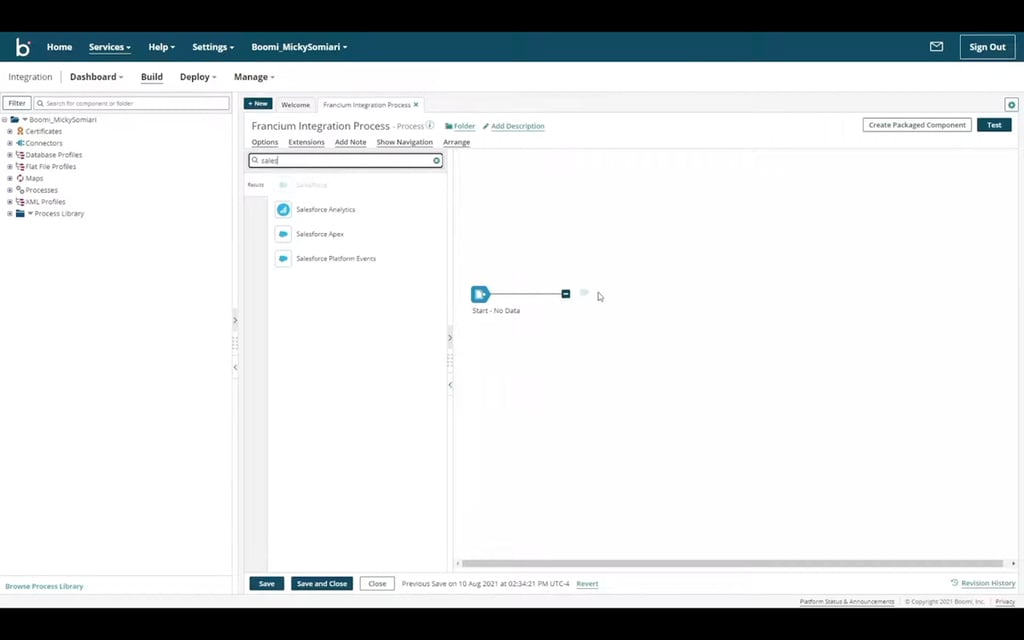
Task: Click the Start - No Data shape on canvas
Action: point(481,293)
